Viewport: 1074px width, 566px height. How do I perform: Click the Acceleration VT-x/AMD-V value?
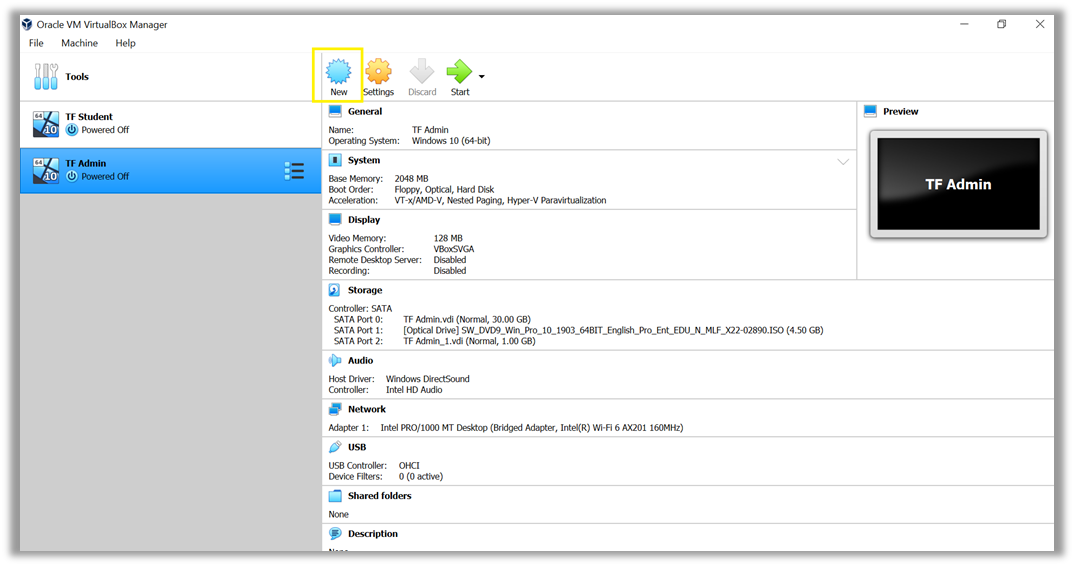[500, 200]
